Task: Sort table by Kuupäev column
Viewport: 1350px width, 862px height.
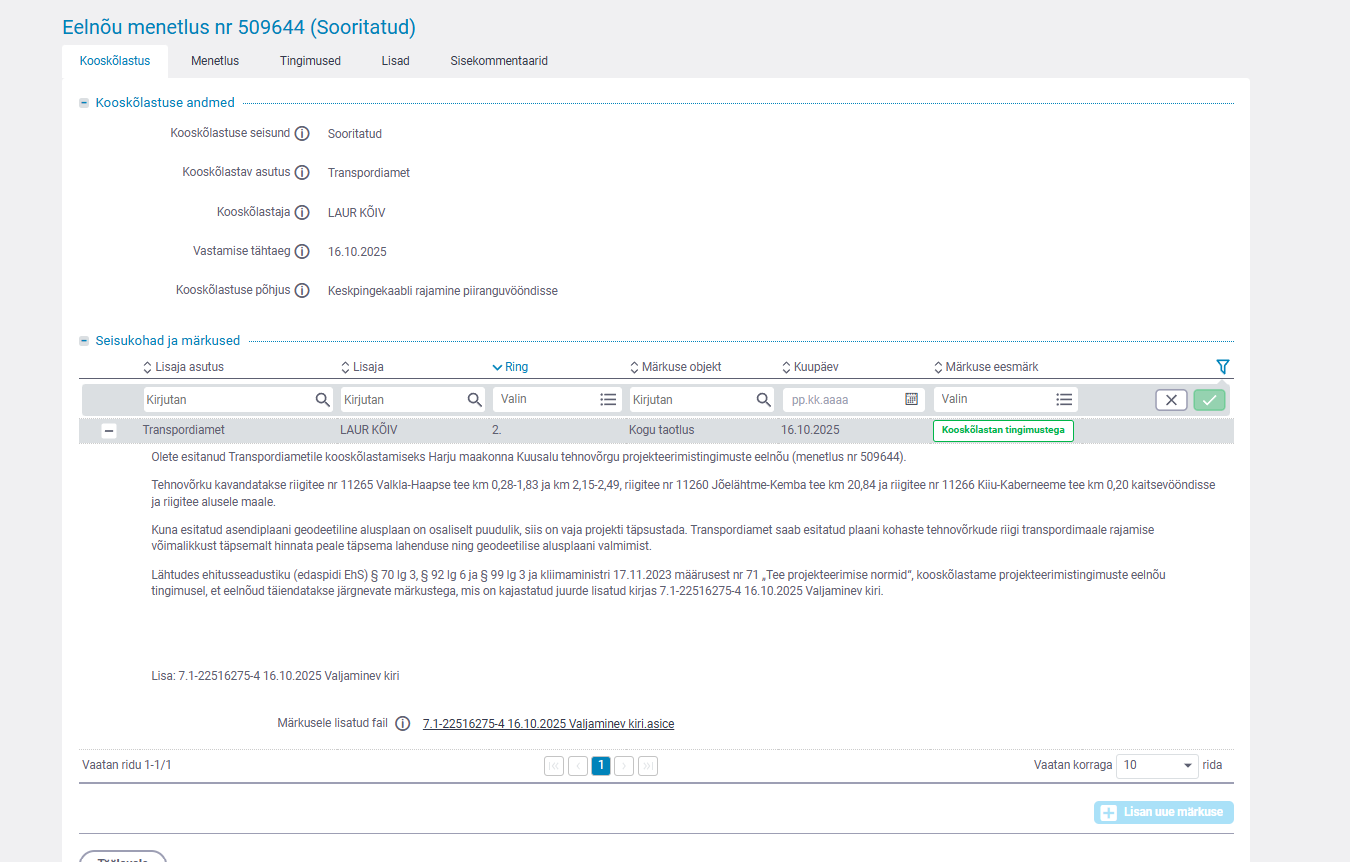Action: click(x=813, y=367)
